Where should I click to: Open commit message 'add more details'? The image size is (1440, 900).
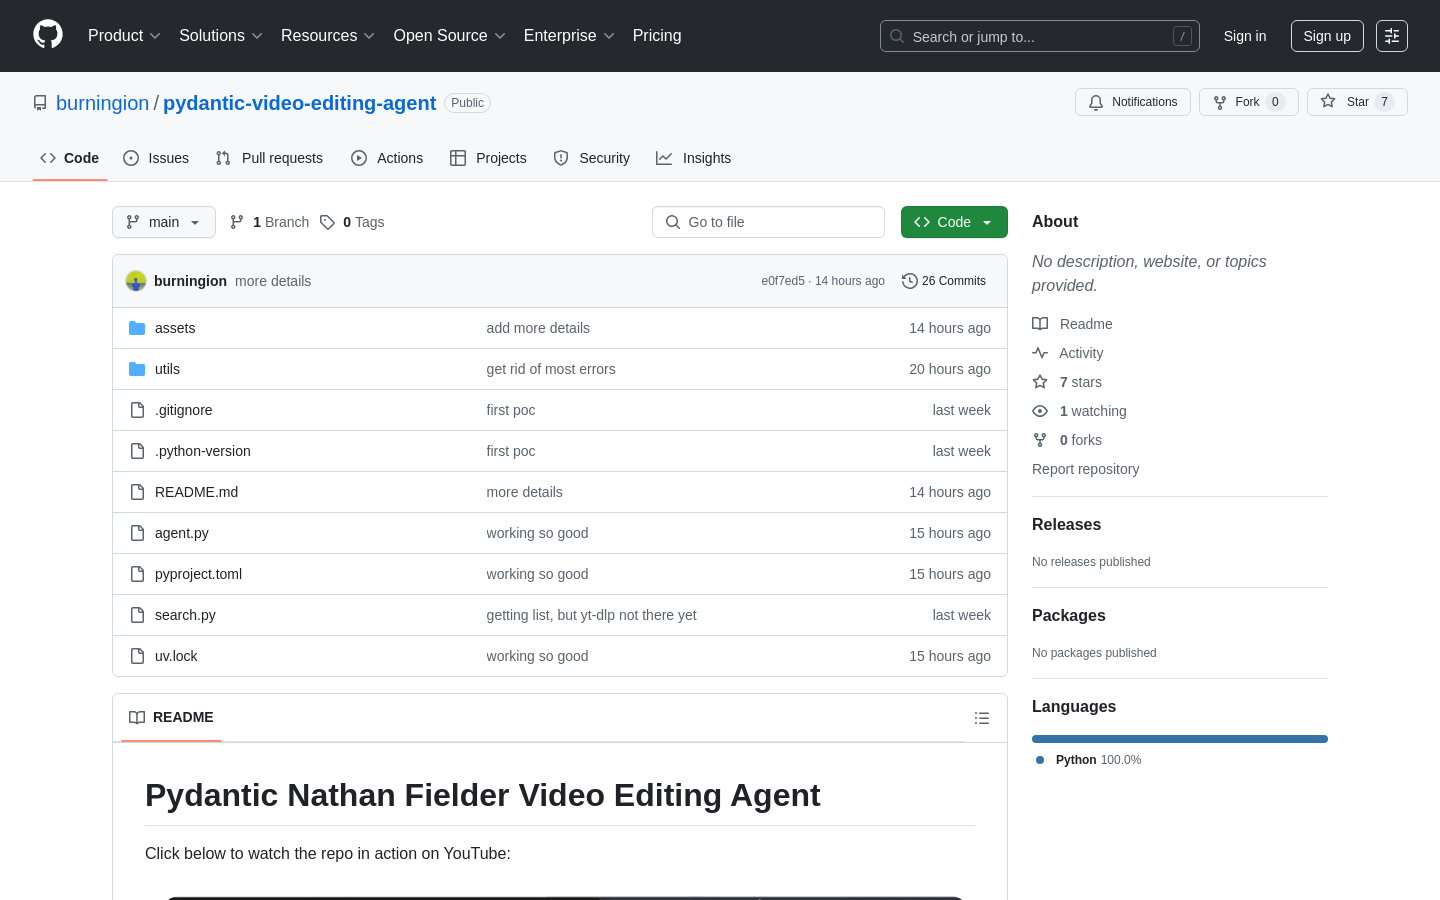coord(538,328)
